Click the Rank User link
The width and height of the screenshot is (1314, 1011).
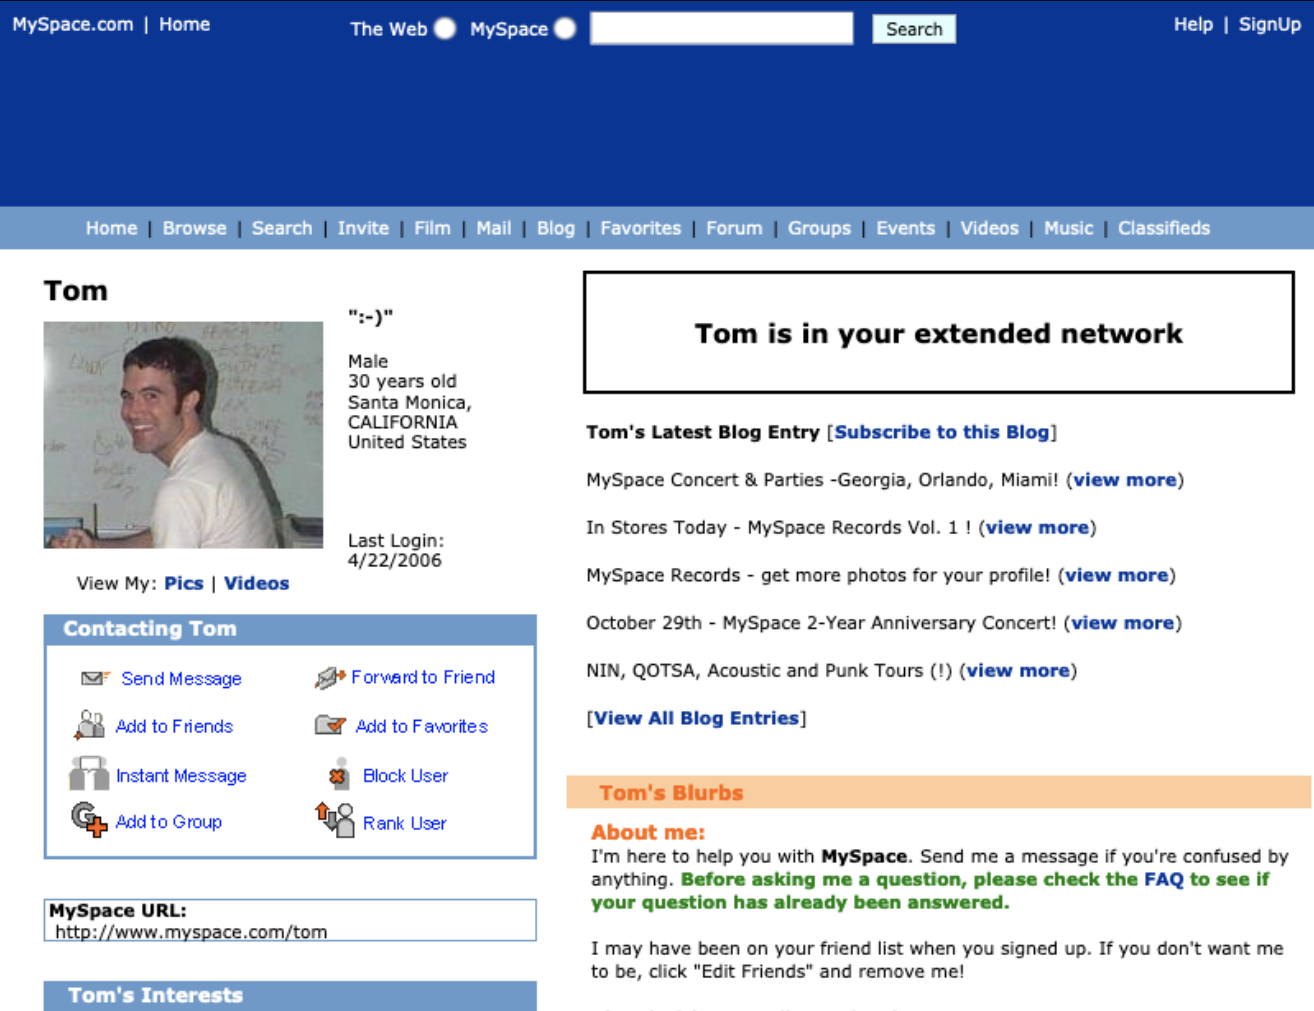pyautogui.click(x=404, y=823)
